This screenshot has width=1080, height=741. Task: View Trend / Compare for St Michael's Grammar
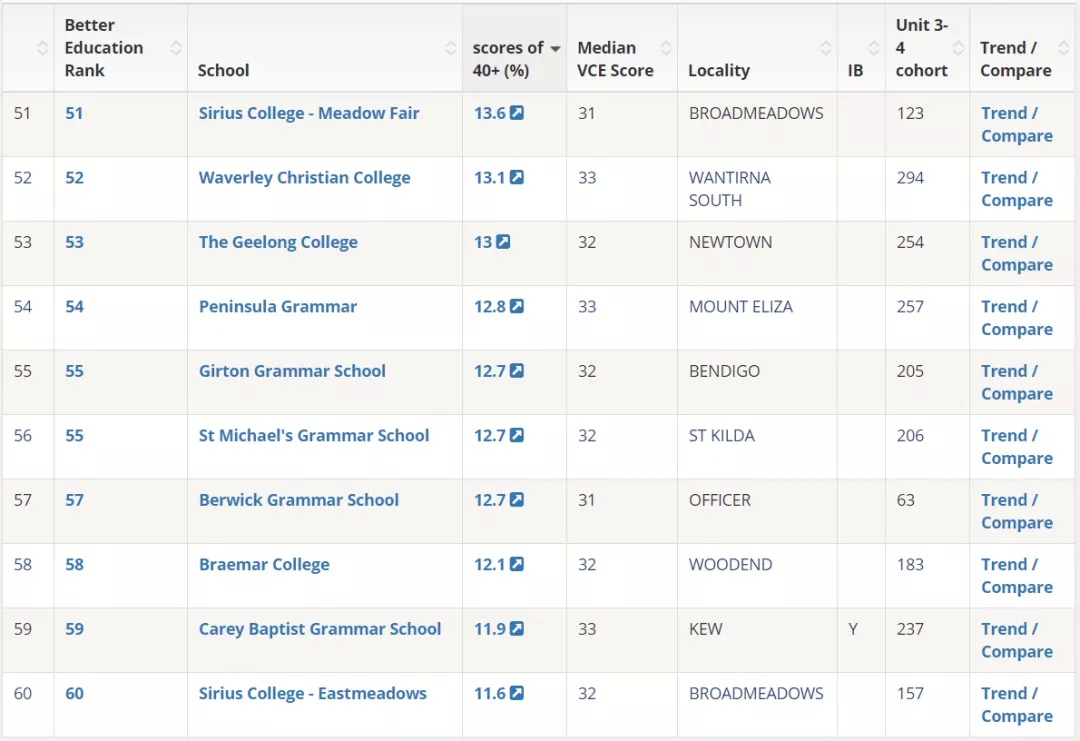[x=1017, y=447]
